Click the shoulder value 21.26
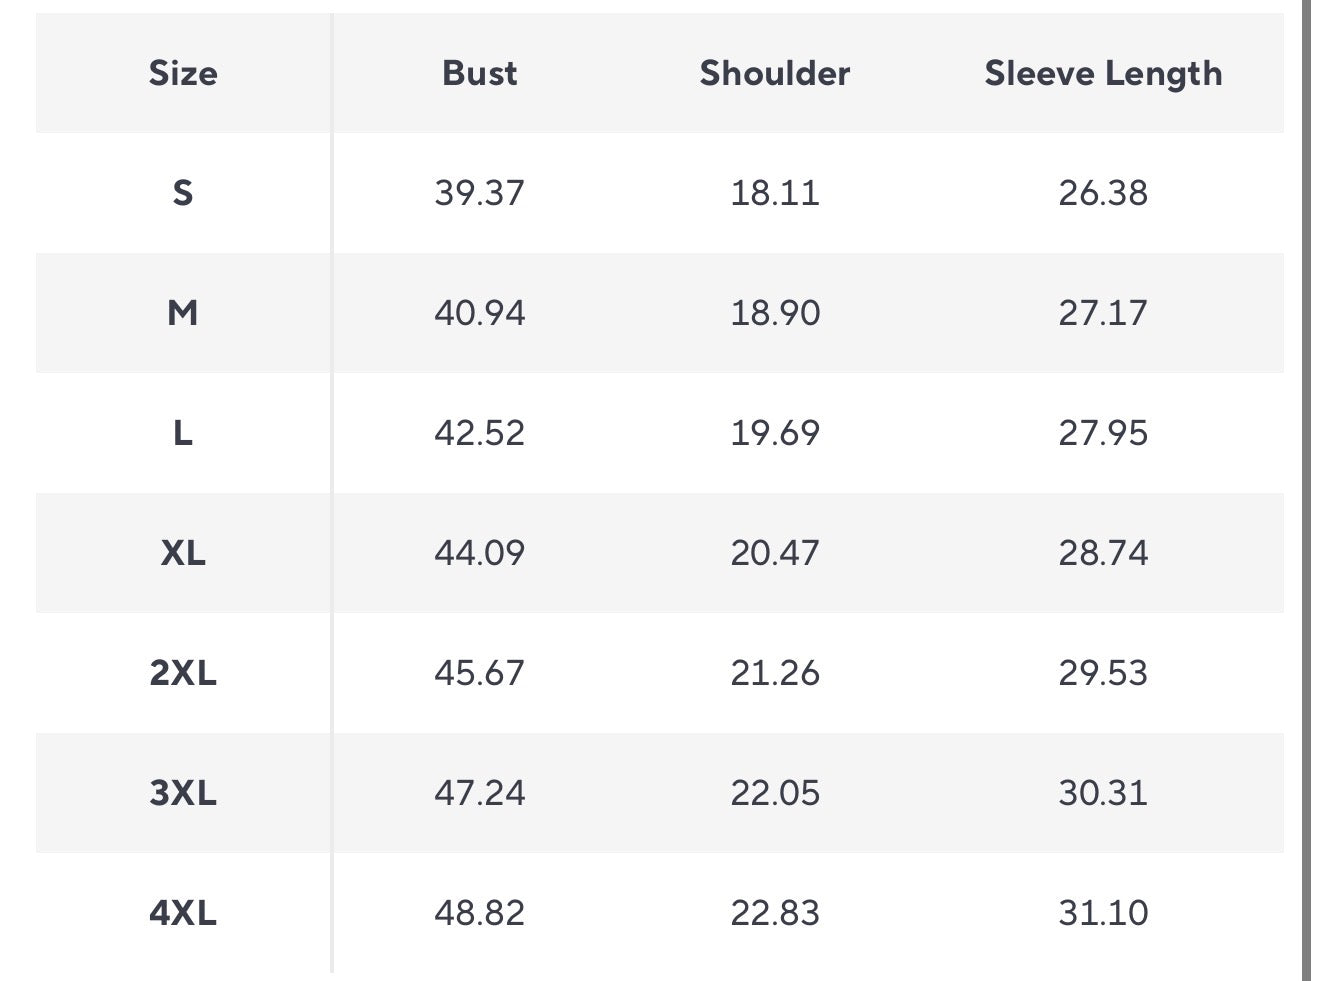The height and width of the screenshot is (981, 1320). click(x=775, y=673)
